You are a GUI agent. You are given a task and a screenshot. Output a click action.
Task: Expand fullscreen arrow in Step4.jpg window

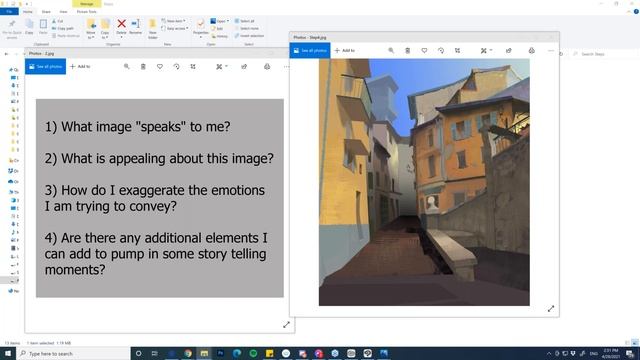551,309
